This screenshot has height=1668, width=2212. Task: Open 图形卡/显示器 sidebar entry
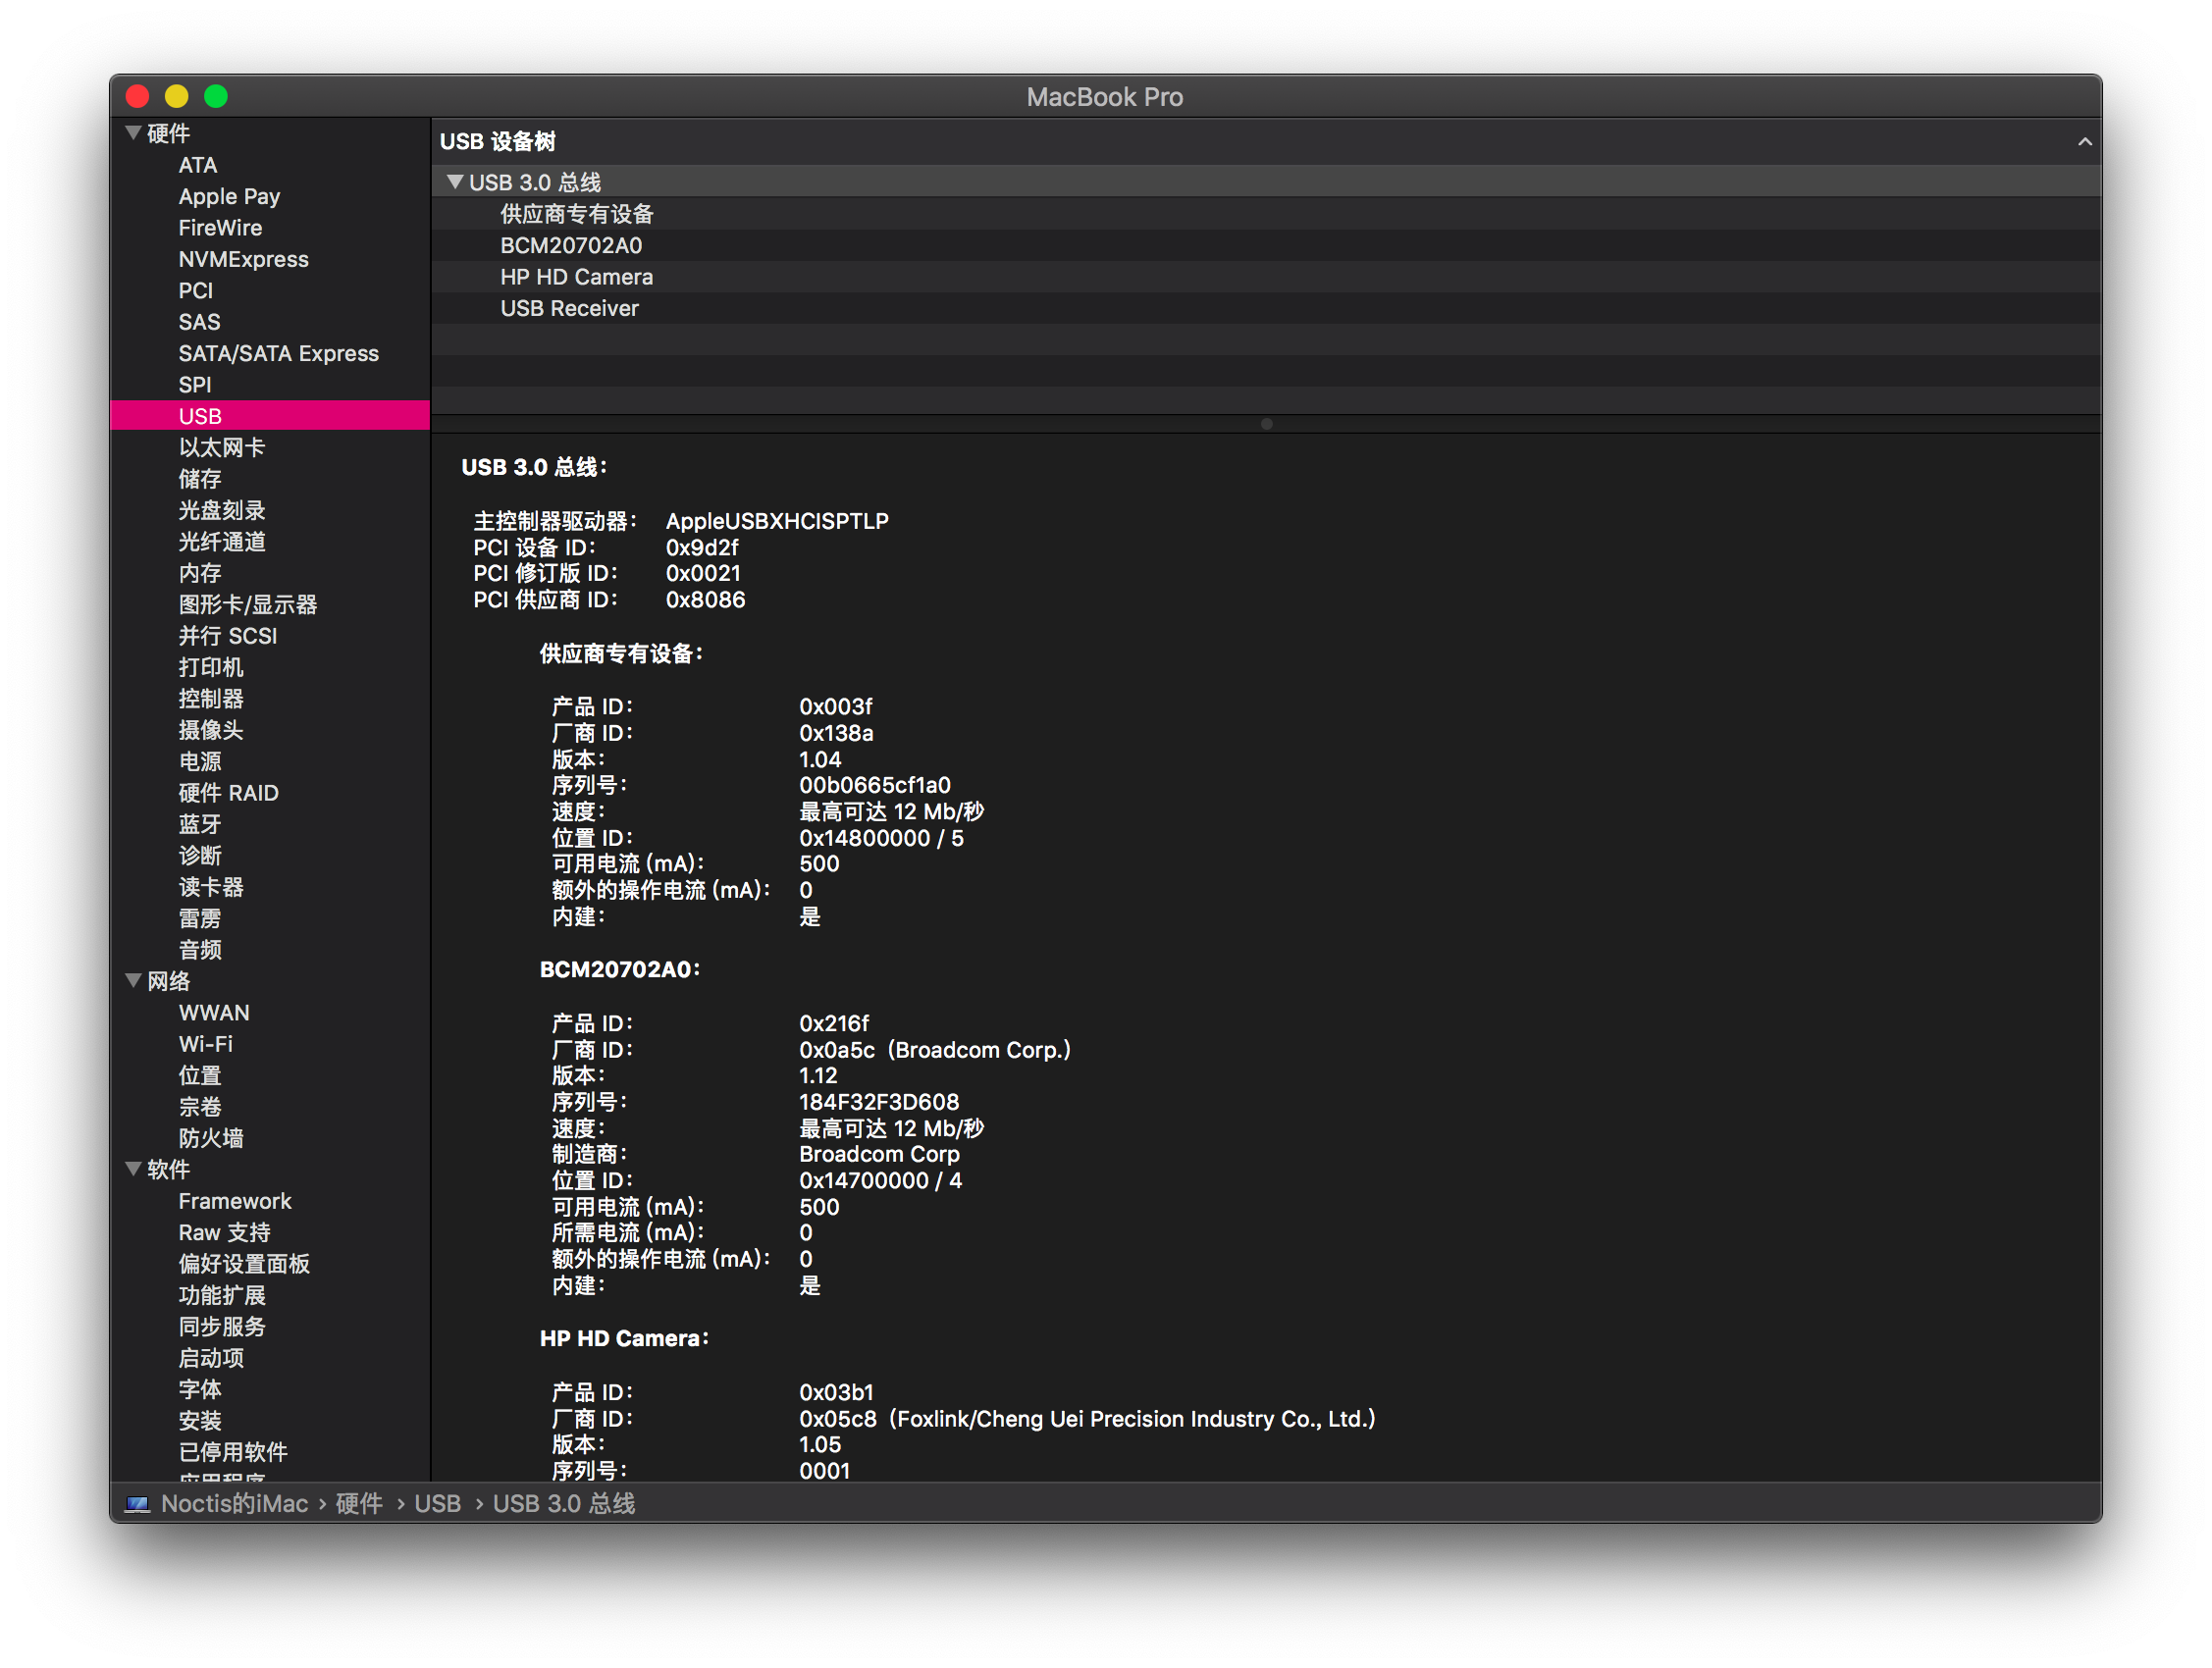point(247,604)
